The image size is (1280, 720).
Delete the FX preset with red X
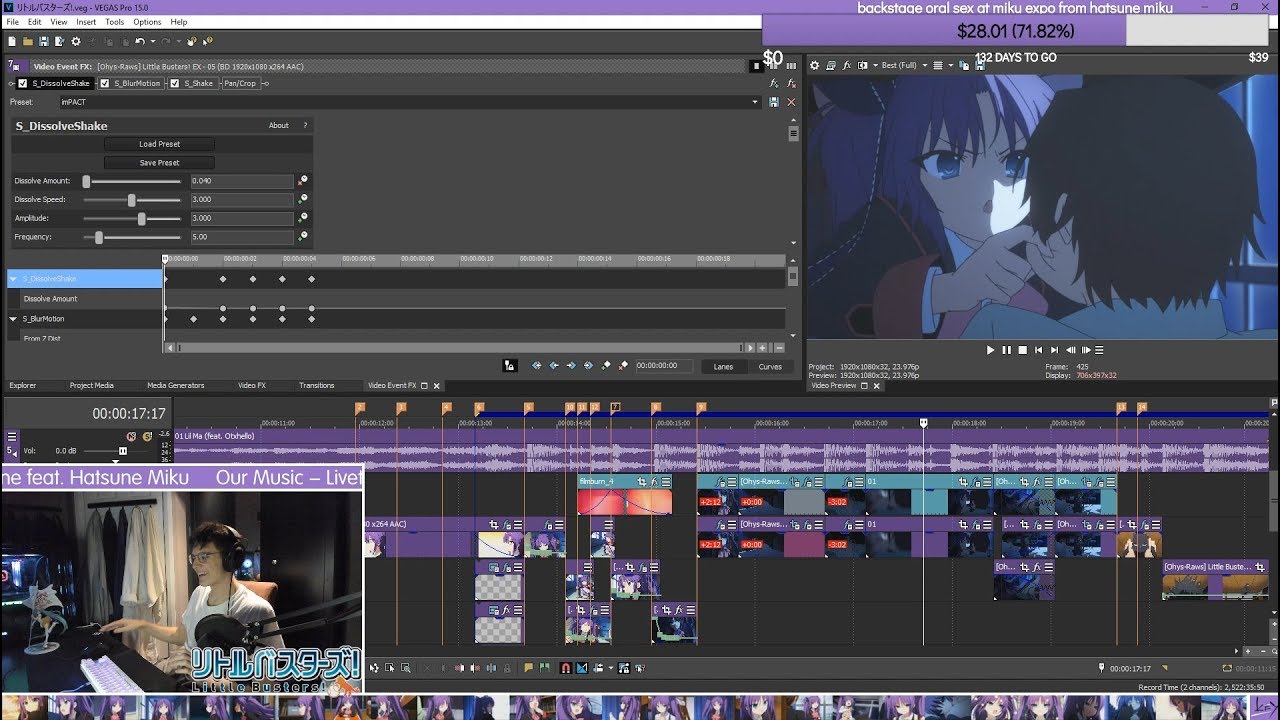tap(791, 102)
